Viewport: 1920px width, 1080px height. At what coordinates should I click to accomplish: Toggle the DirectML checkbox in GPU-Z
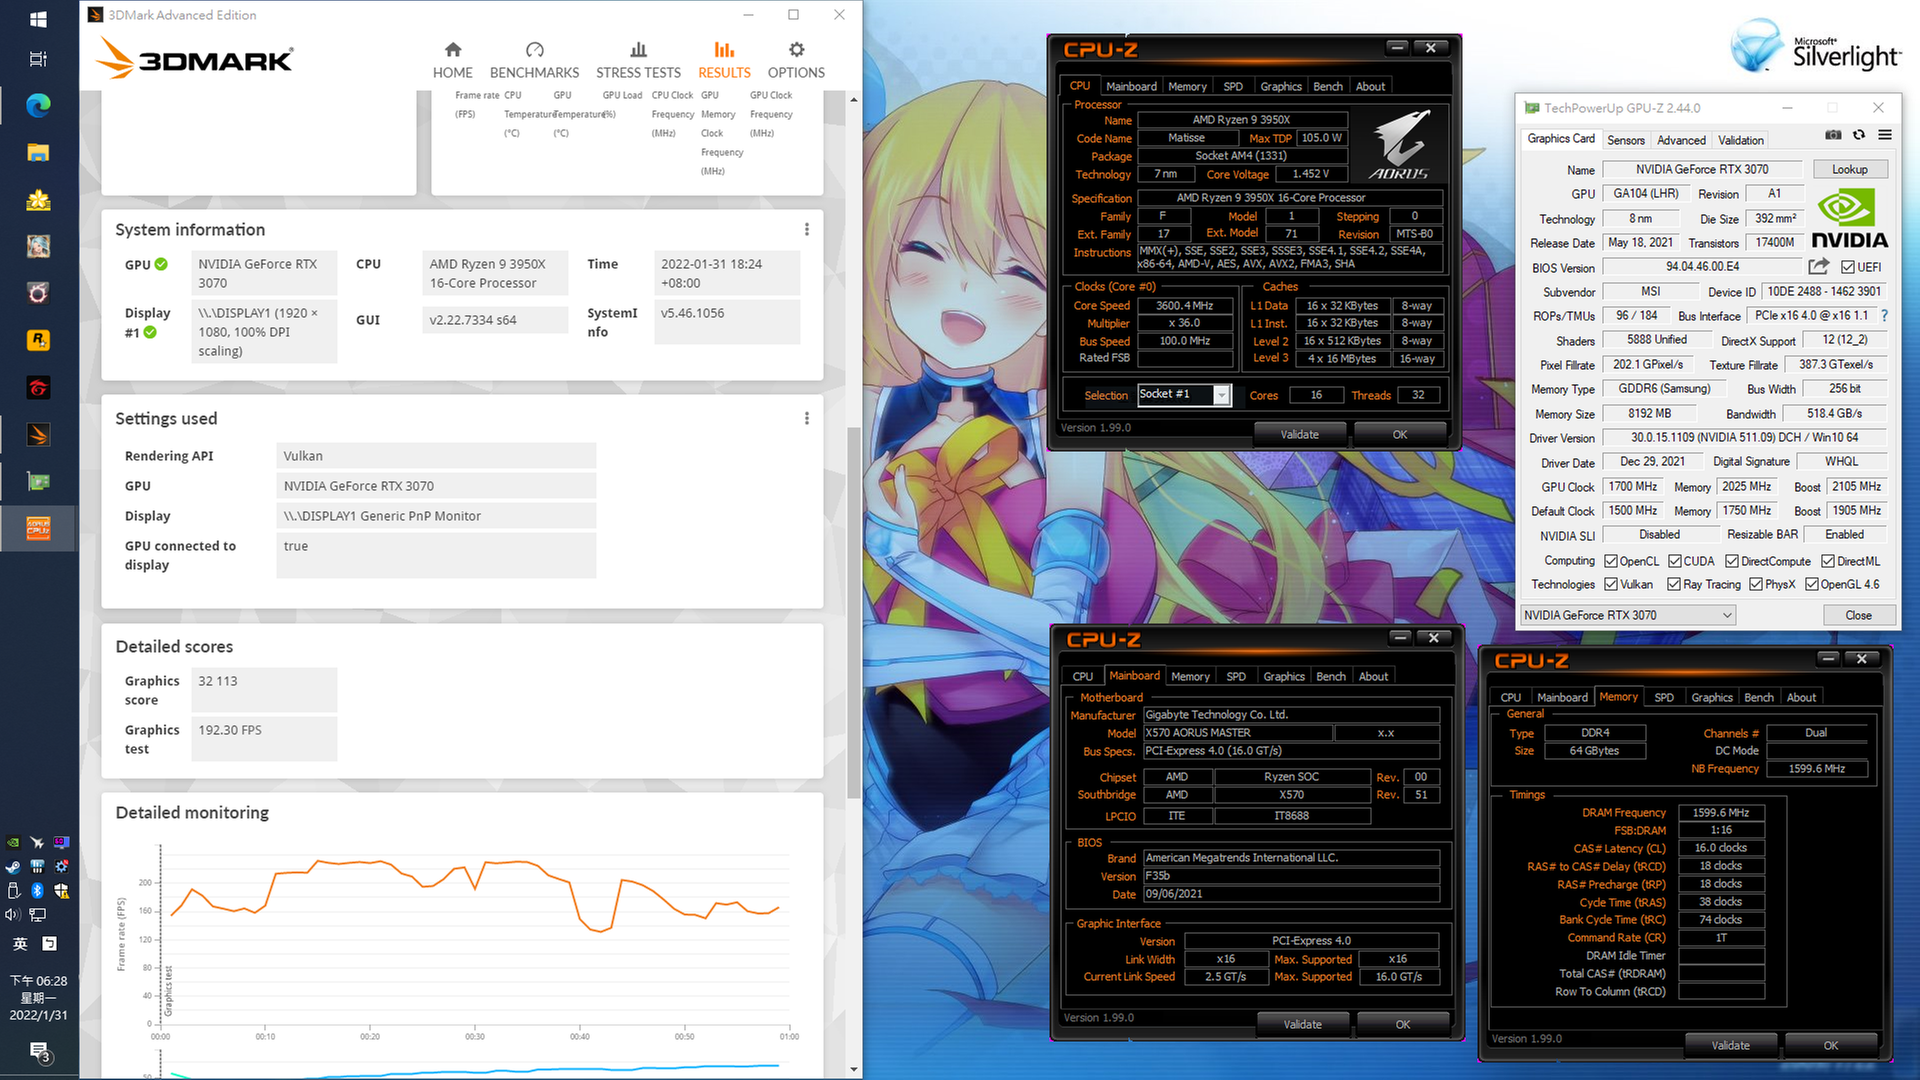click(x=1828, y=561)
